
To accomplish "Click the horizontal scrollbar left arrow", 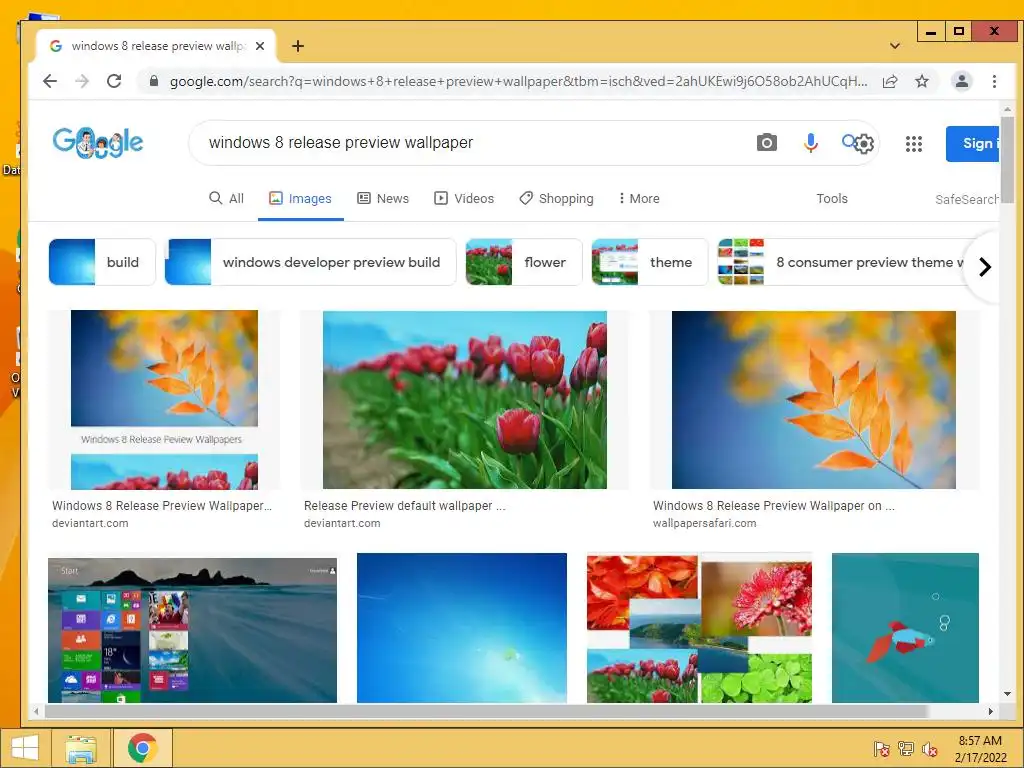I will coord(37,711).
